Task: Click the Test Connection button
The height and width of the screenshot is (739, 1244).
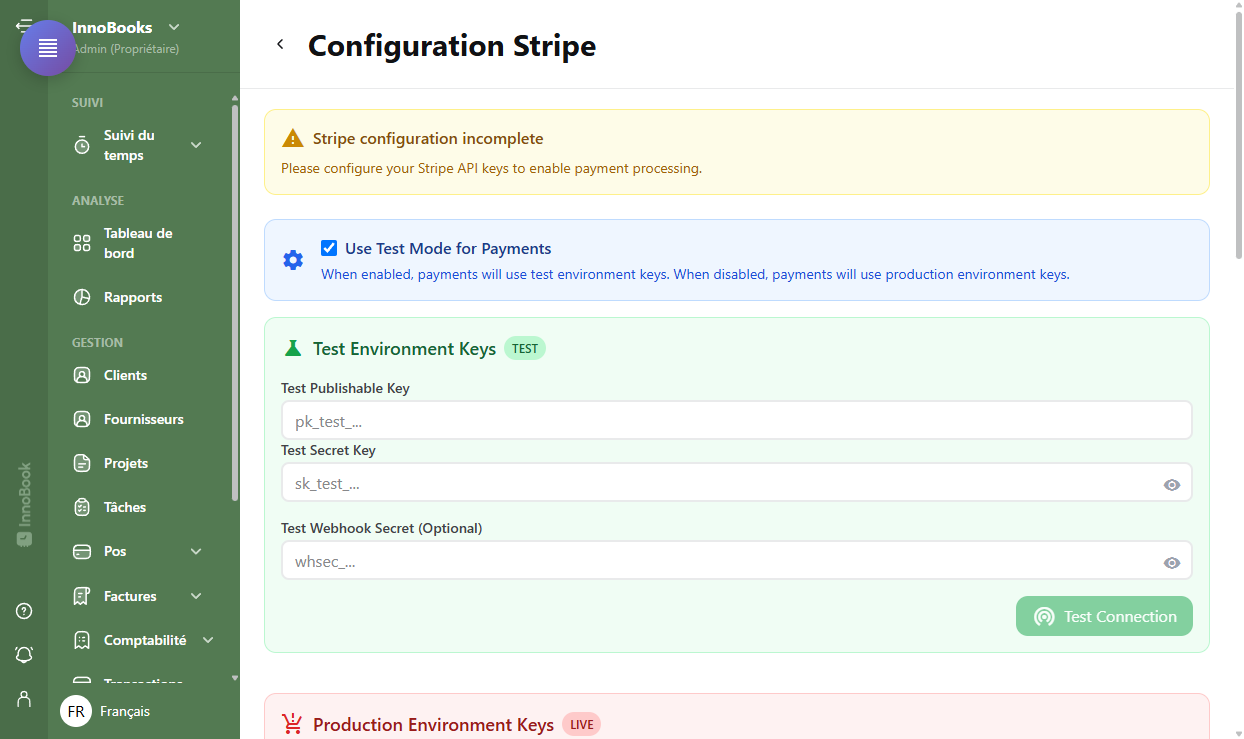Action: click(x=1104, y=616)
